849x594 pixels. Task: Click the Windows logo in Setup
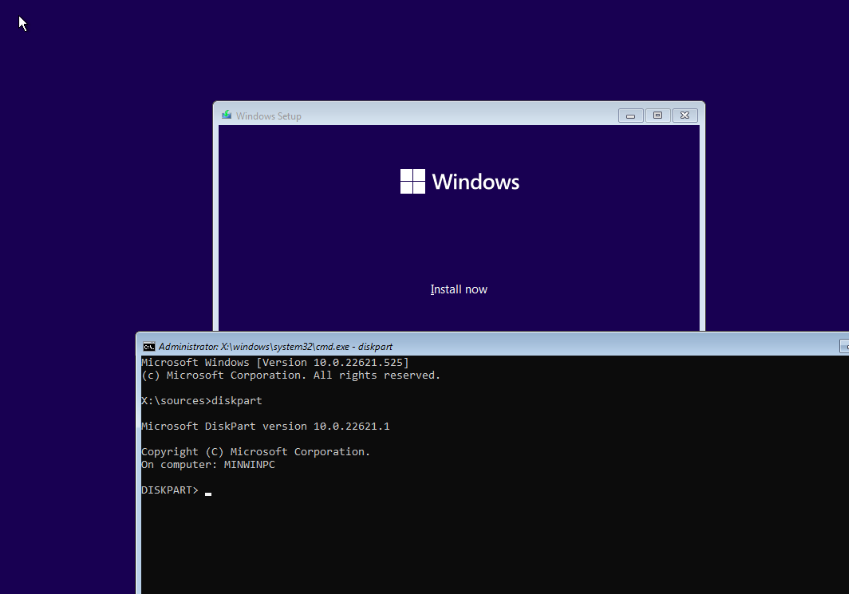[x=412, y=181]
